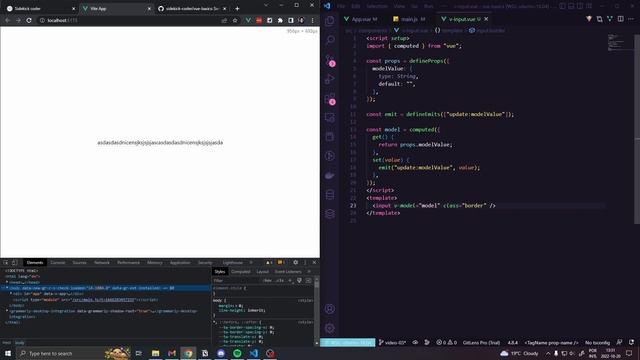Activate DevTools inspect element picker
Screen dimensions: 640x360
(6, 262)
